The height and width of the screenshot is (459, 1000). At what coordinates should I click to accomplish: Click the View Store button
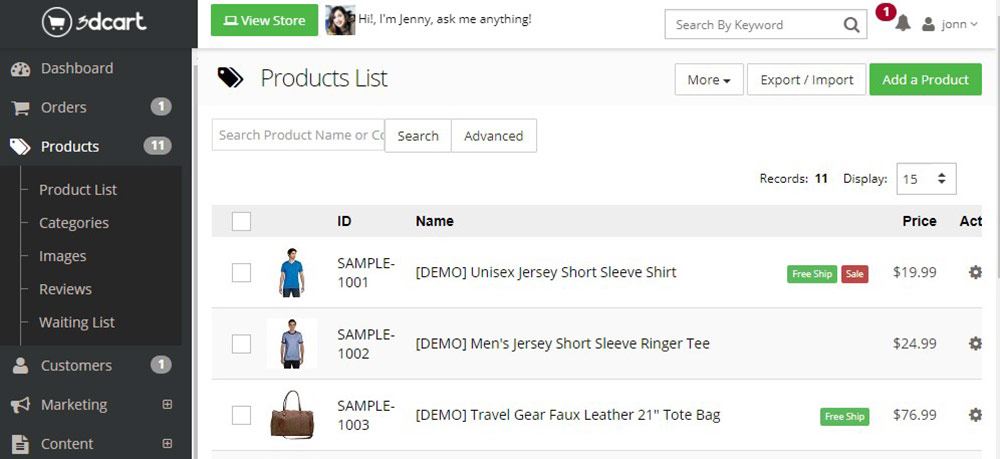pos(264,20)
